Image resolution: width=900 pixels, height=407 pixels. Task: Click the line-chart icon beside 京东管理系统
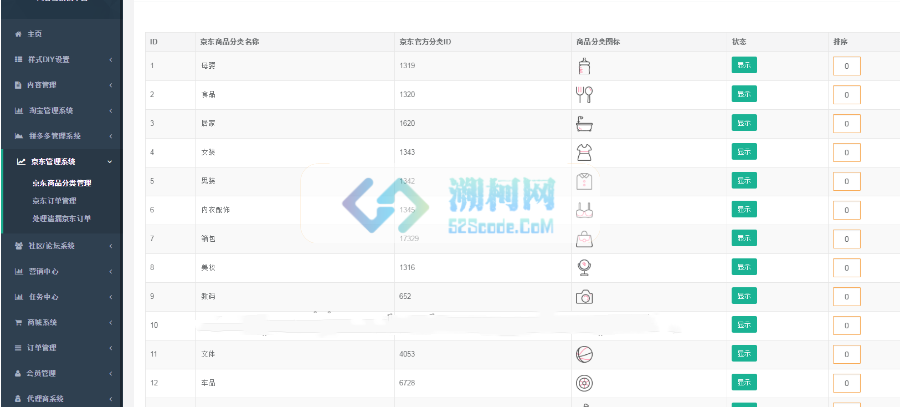pos(21,162)
